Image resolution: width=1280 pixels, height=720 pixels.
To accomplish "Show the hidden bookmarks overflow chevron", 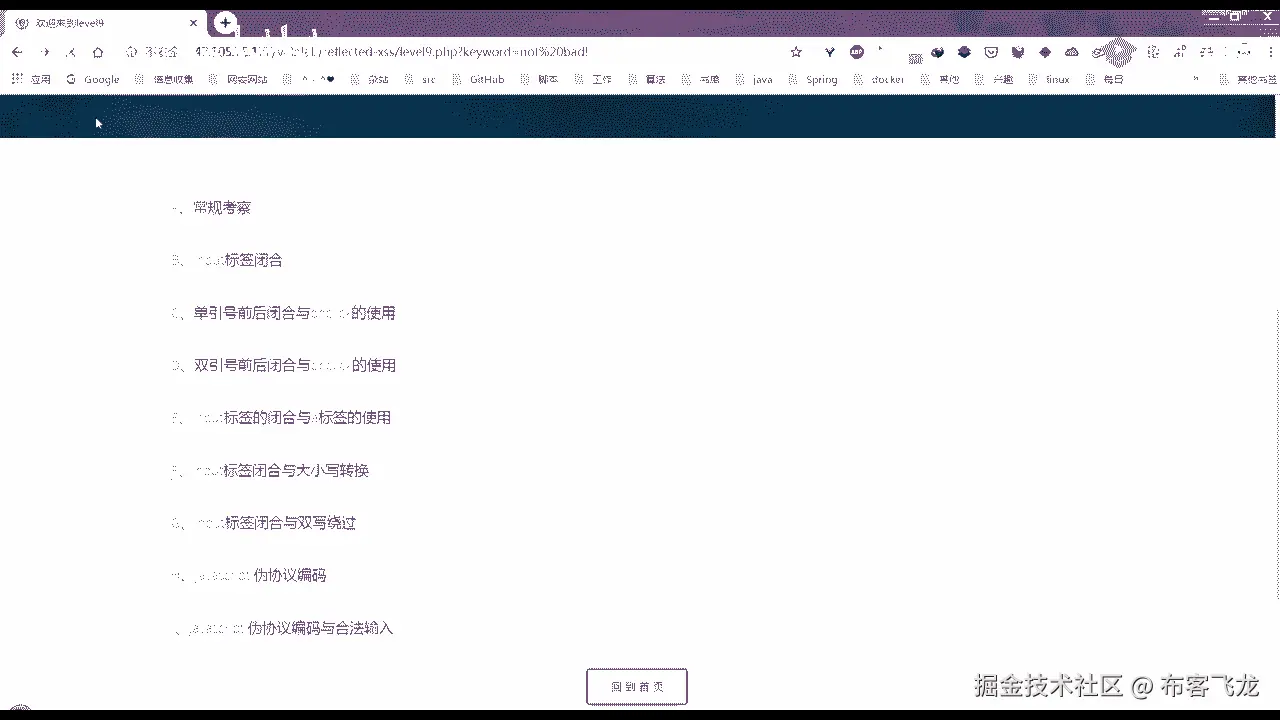I will tap(1196, 79).
